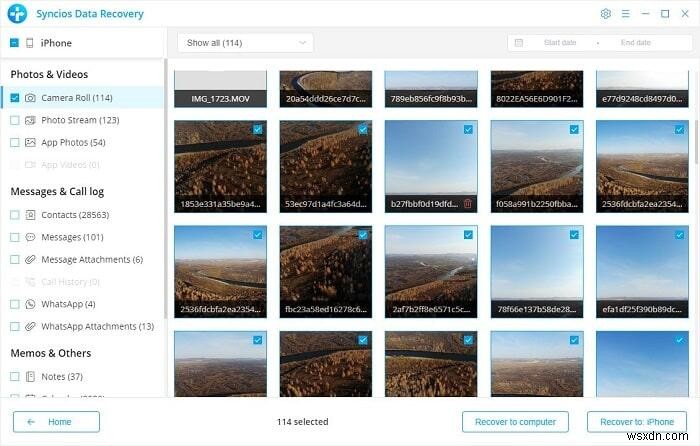The height and width of the screenshot is (446, 700).
Task: Click the Contacts icon
Action: tap(30, 215)
